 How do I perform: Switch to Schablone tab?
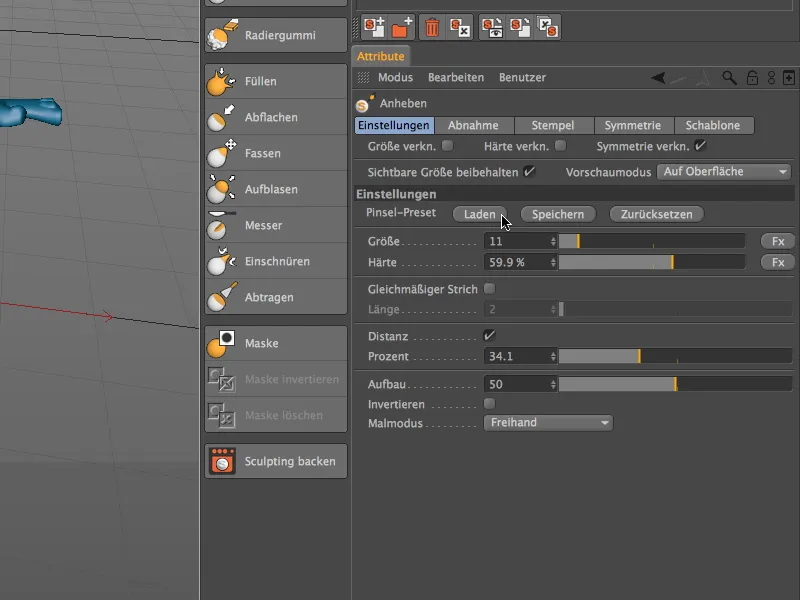(x=713, y=126)
